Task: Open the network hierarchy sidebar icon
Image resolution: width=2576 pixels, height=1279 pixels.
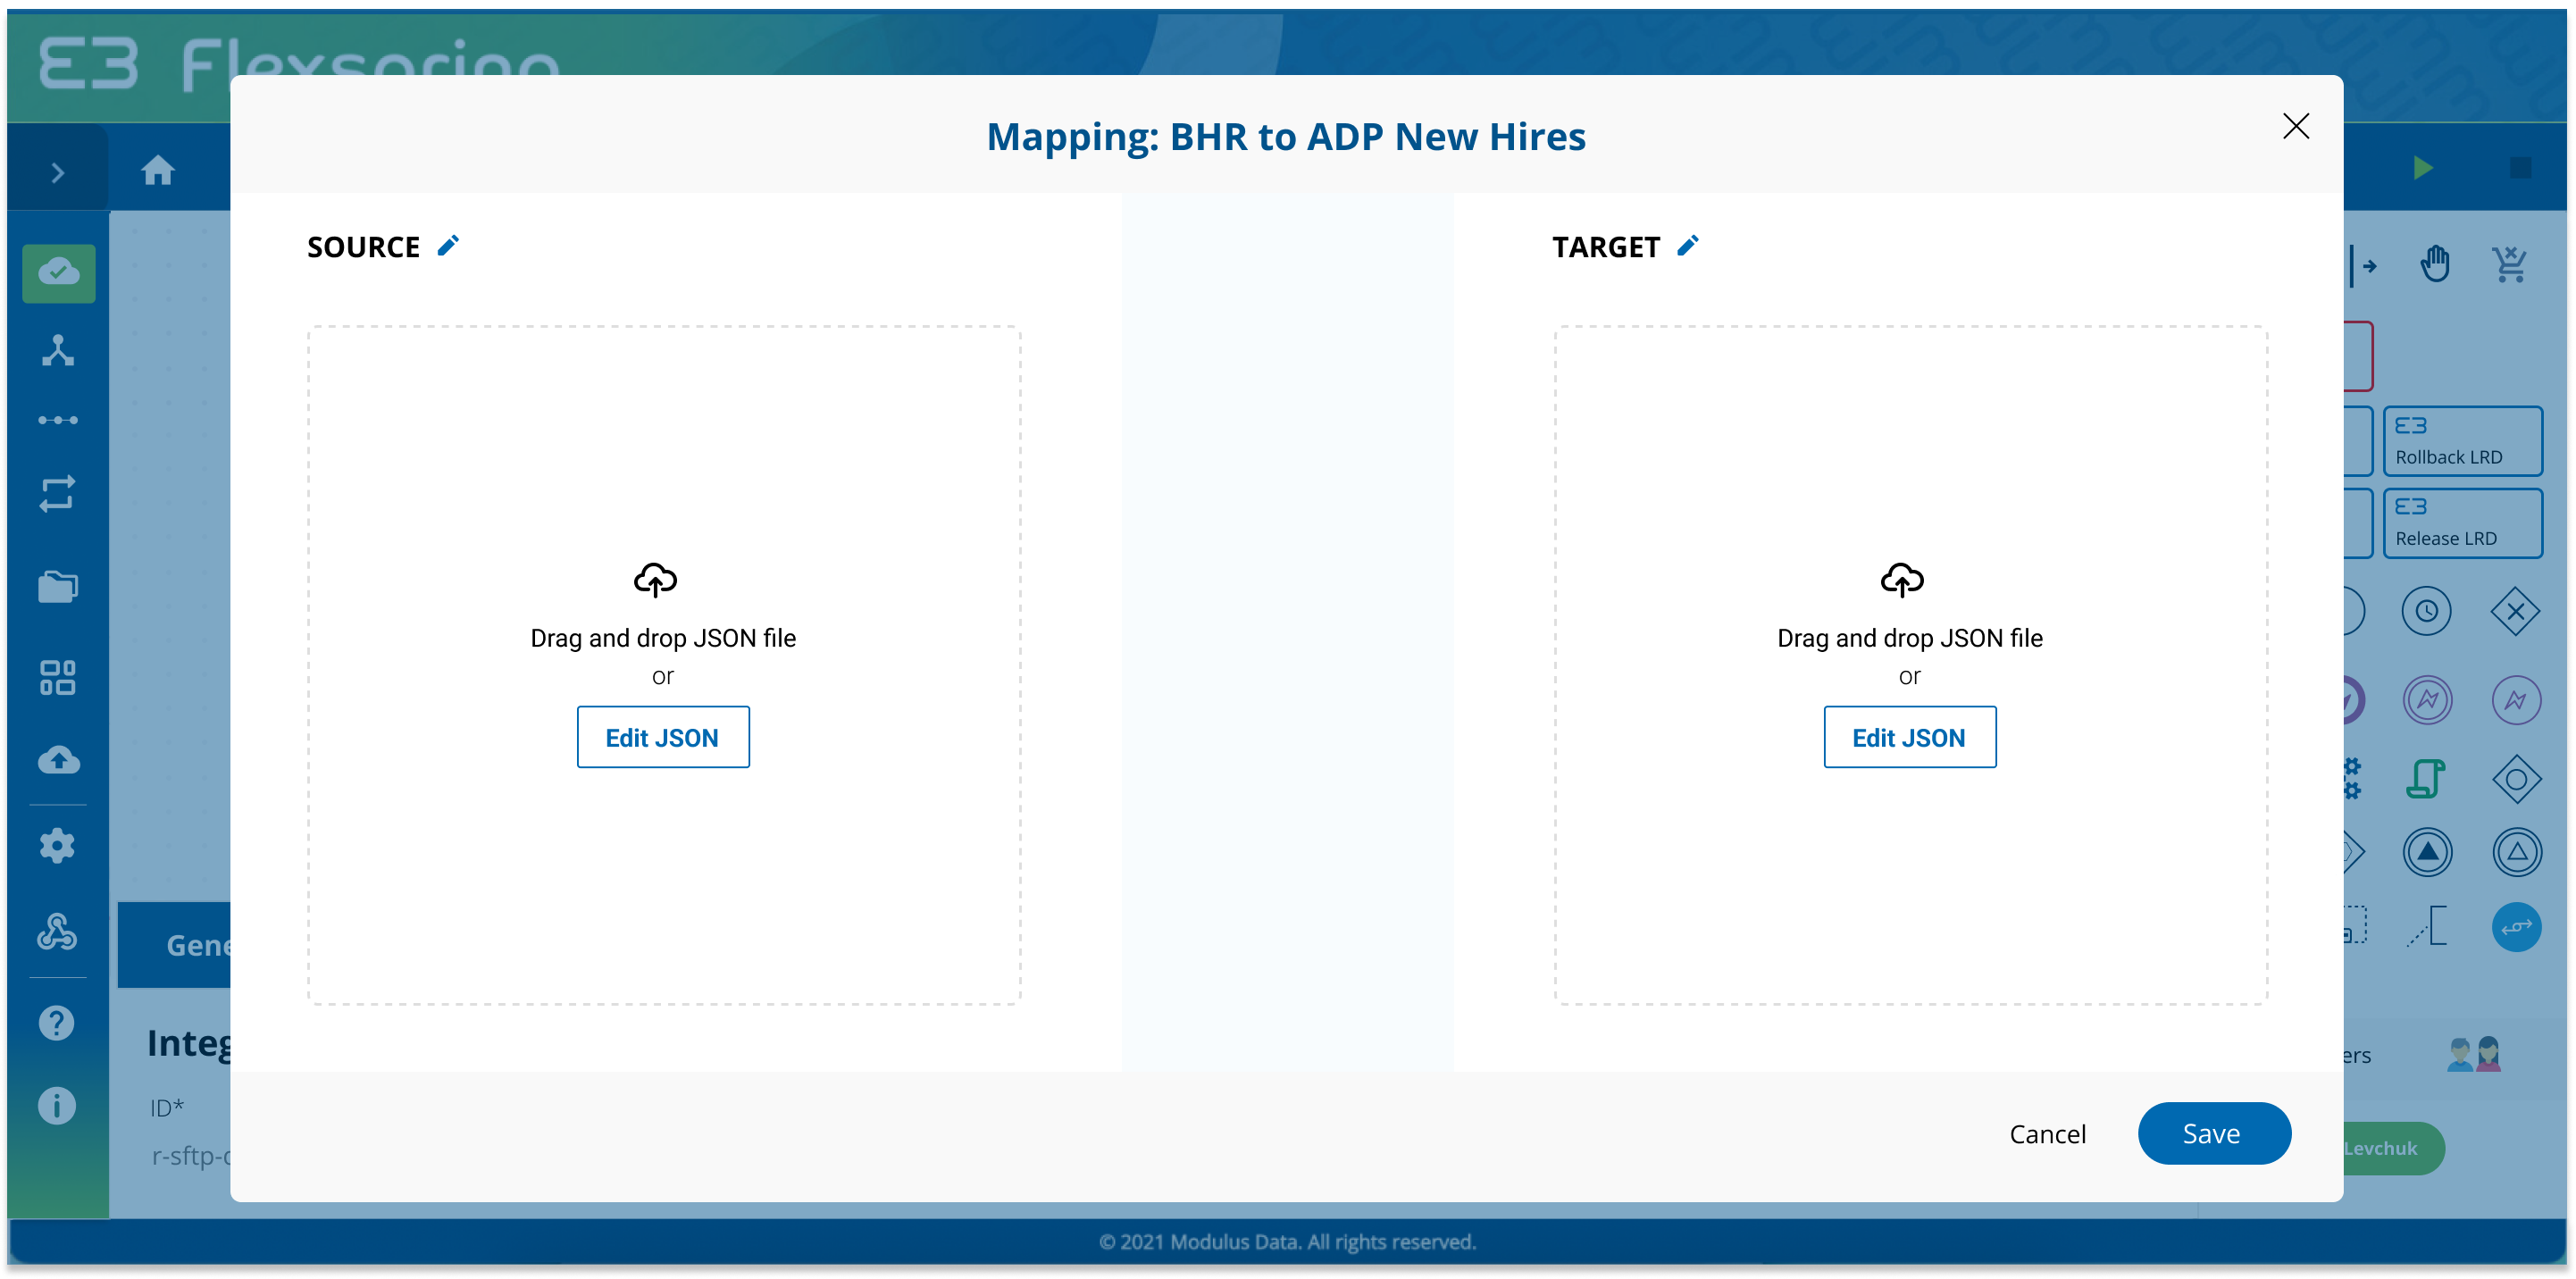Action: click(x=58, y=351)
